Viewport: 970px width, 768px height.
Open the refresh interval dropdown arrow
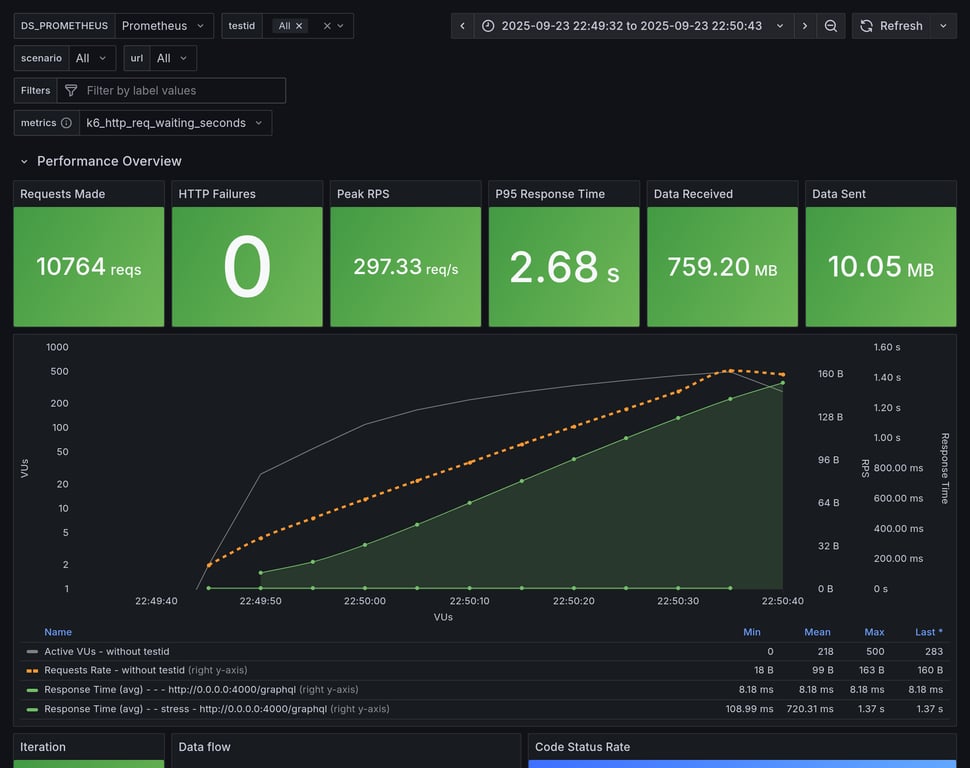tap(943, 26)
